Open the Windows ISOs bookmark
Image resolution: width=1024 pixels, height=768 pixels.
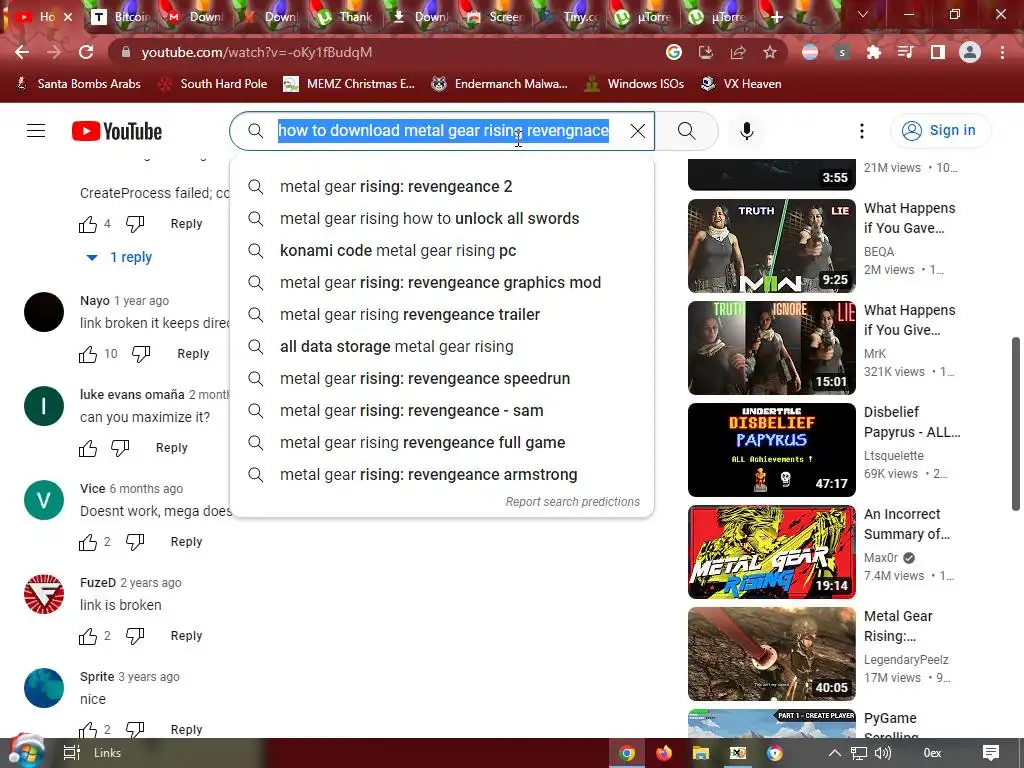tap(634, 84)
